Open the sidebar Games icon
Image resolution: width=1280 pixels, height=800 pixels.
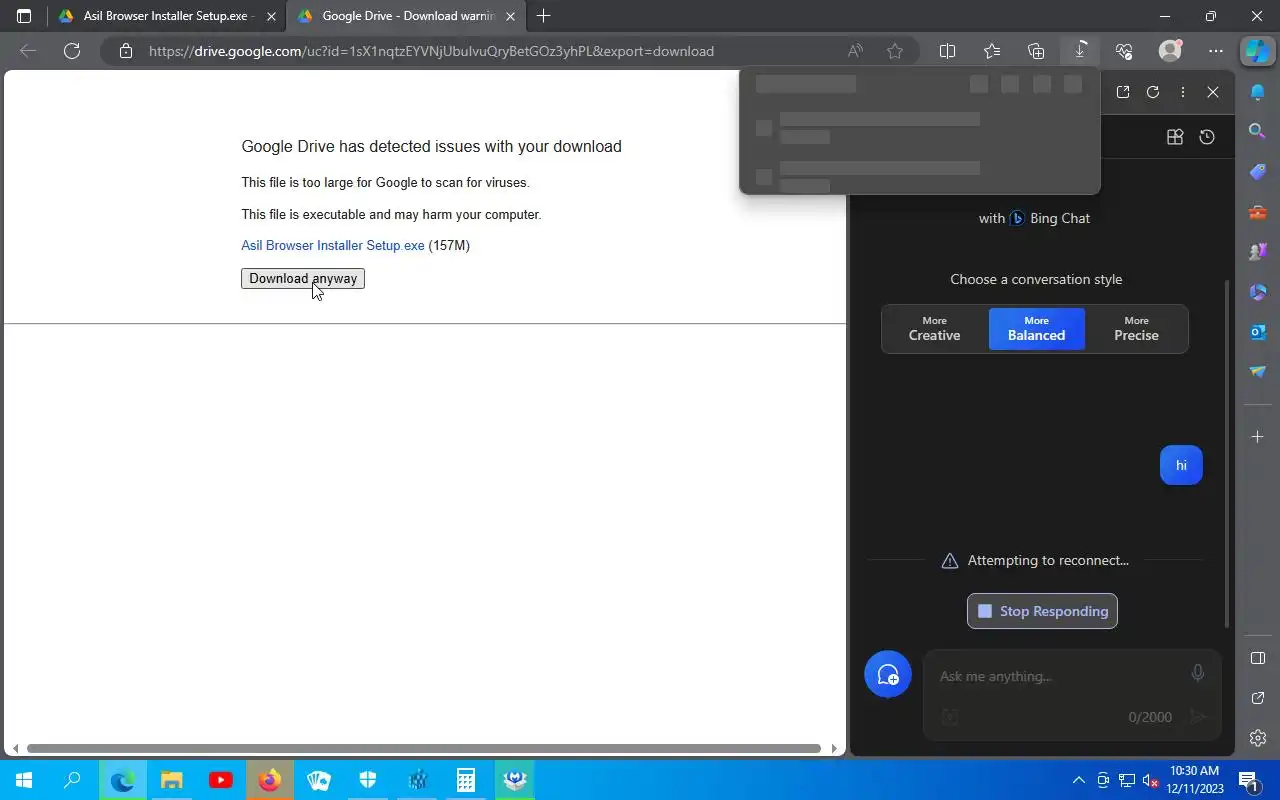pos(1258,252)
